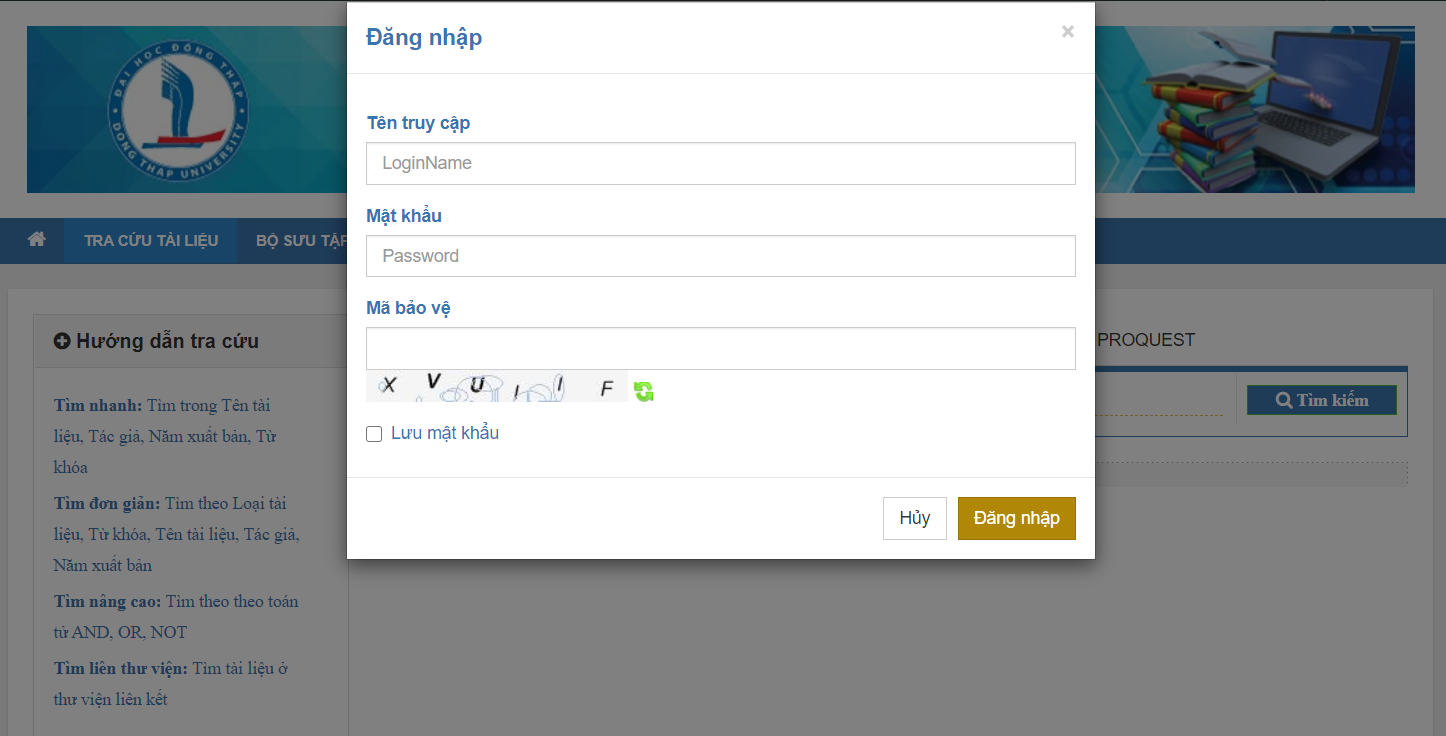Click the Tìm kiếm search button
Image resolution: width=1446 pixels, height=736 pixels.
tap(1321, 401)
